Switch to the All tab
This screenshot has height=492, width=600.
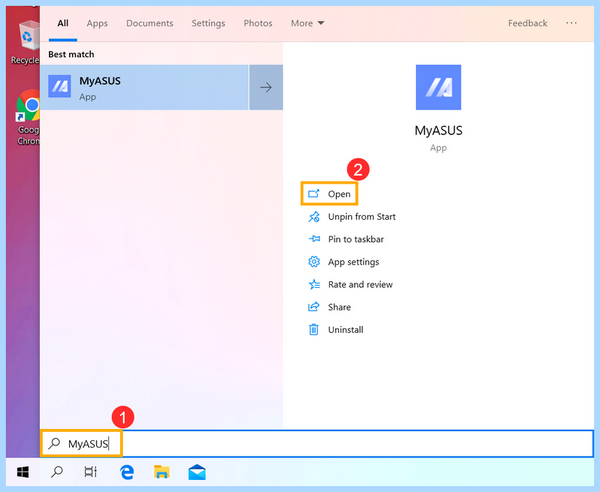(x=63, y=23)
